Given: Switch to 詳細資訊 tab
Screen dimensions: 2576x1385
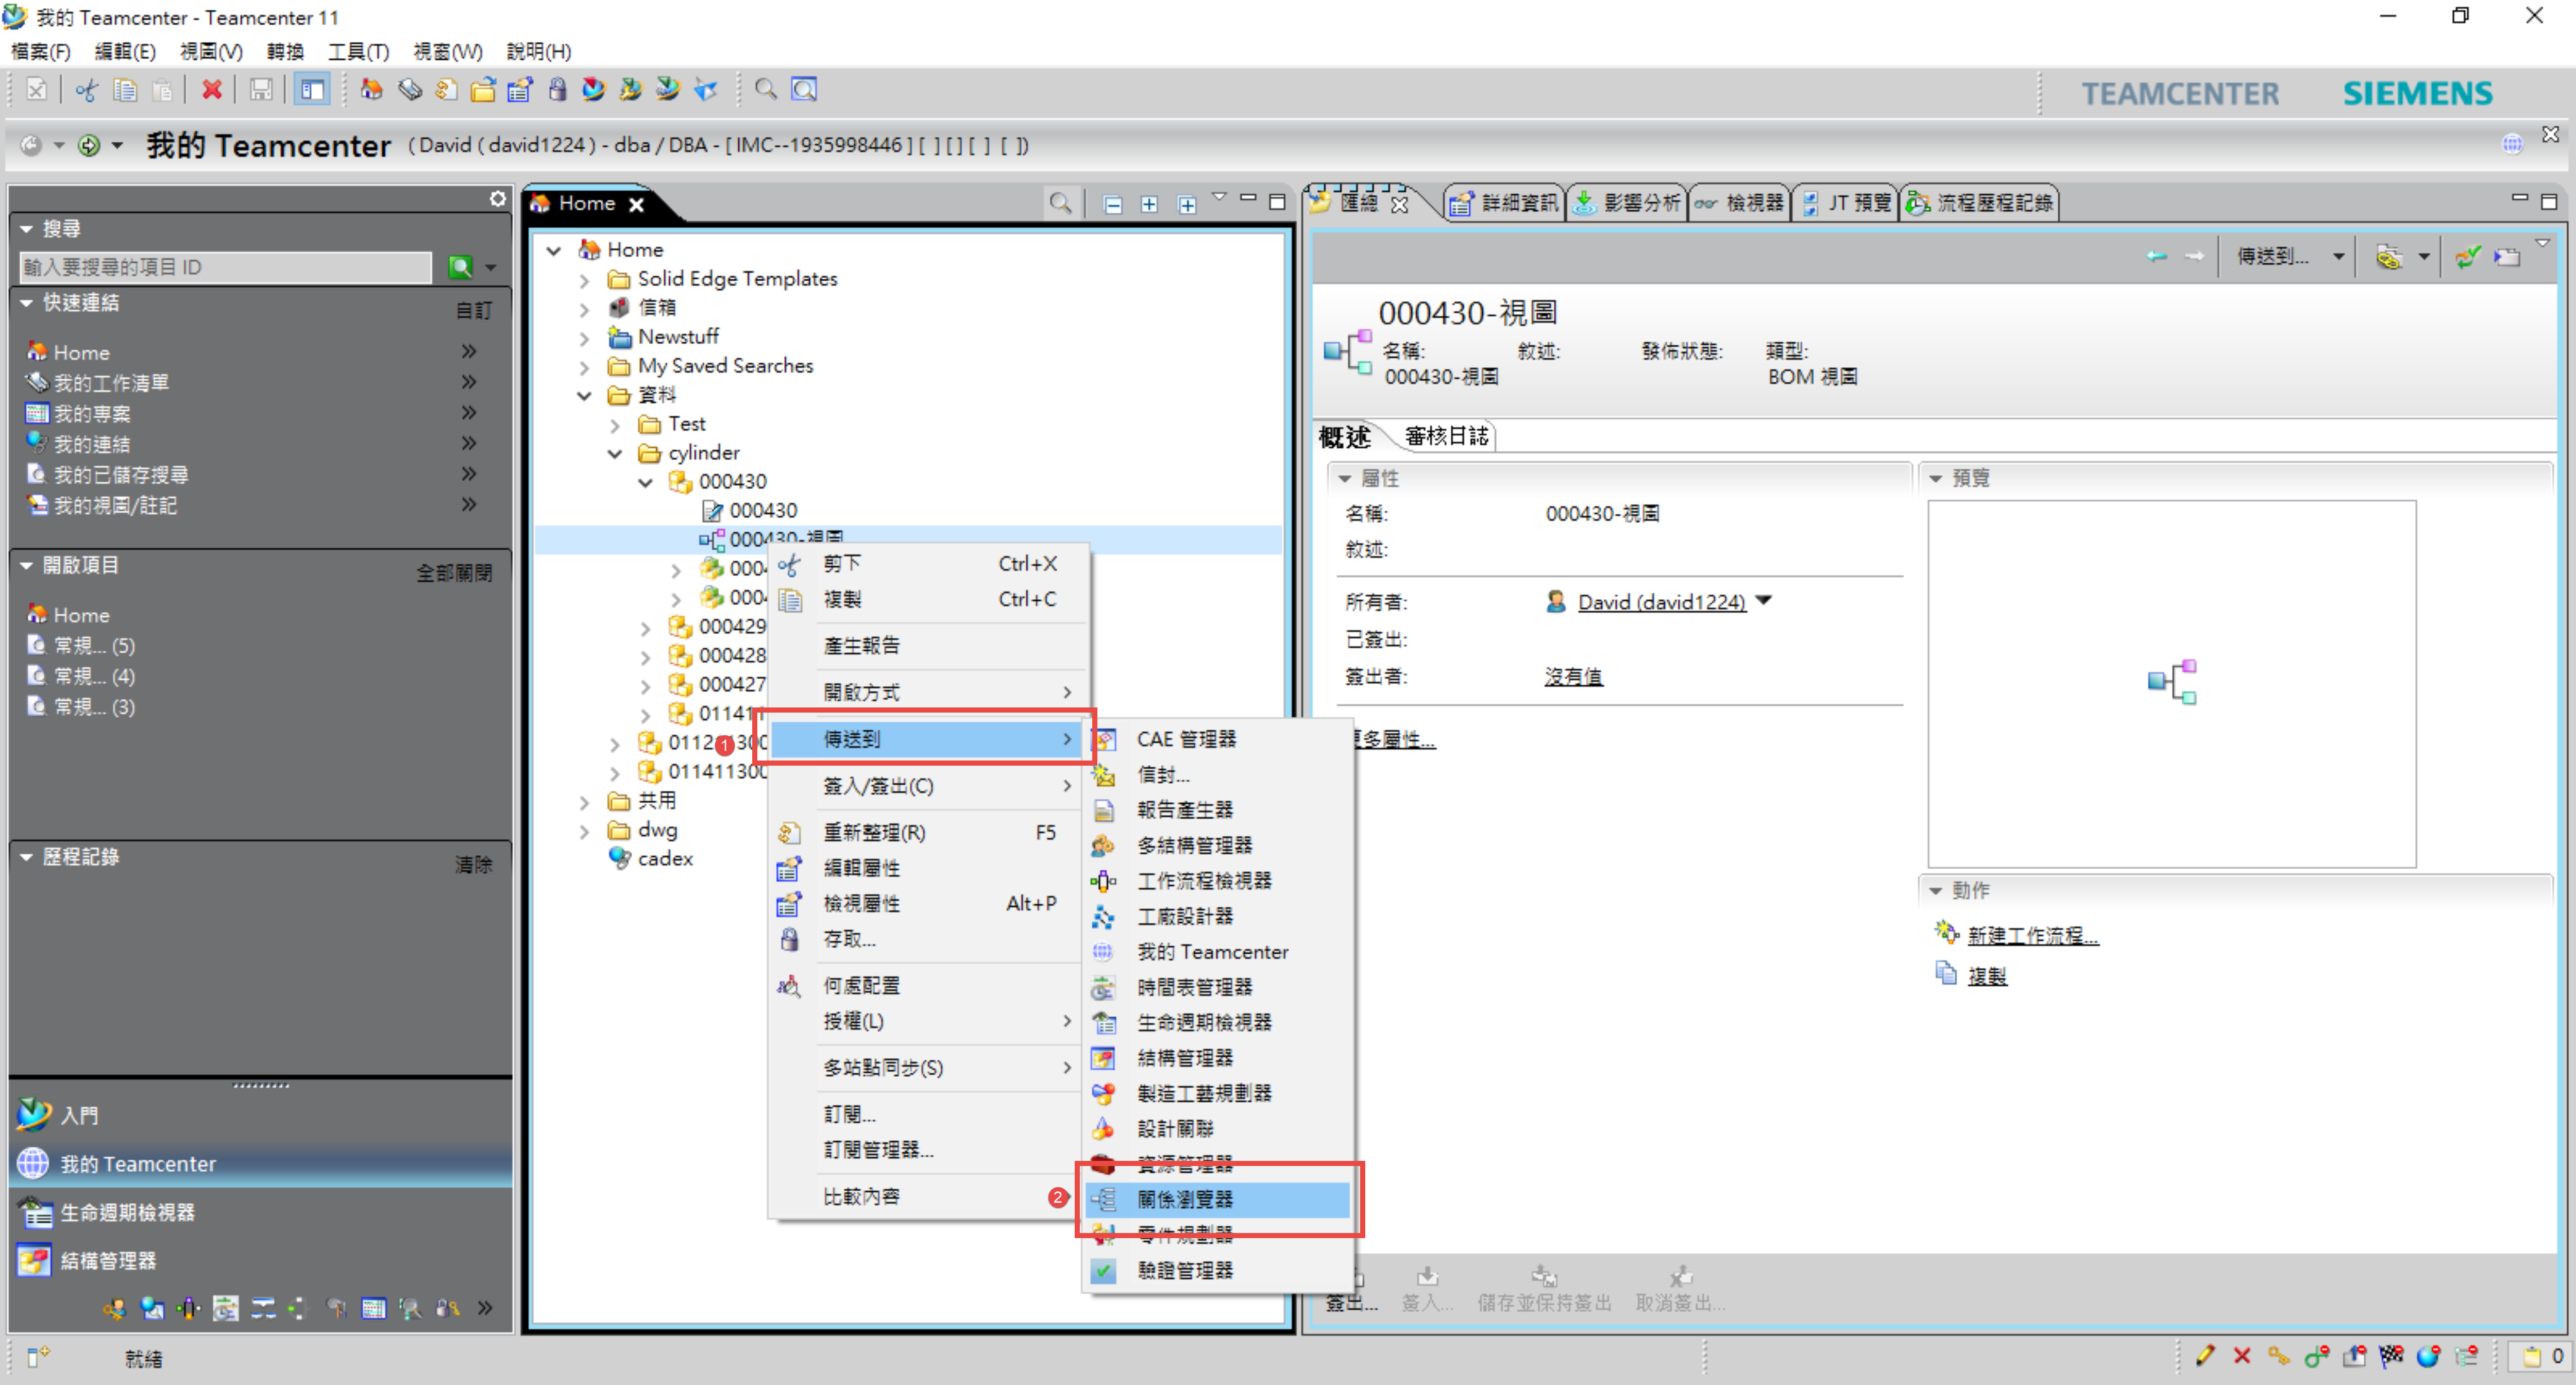Looking at the screenshot, I should [1504, 203].
